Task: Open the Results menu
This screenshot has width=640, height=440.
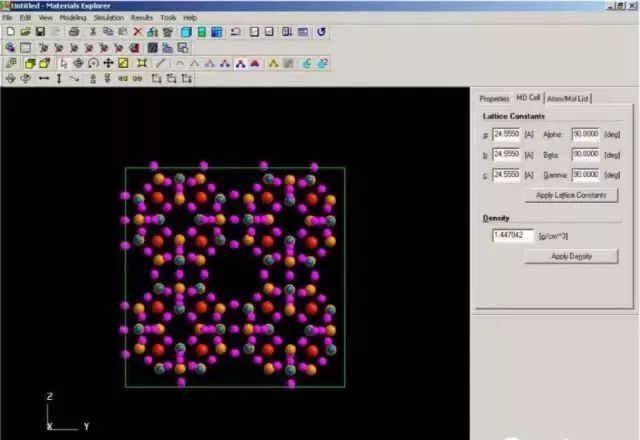Action: tap(142, 18)
